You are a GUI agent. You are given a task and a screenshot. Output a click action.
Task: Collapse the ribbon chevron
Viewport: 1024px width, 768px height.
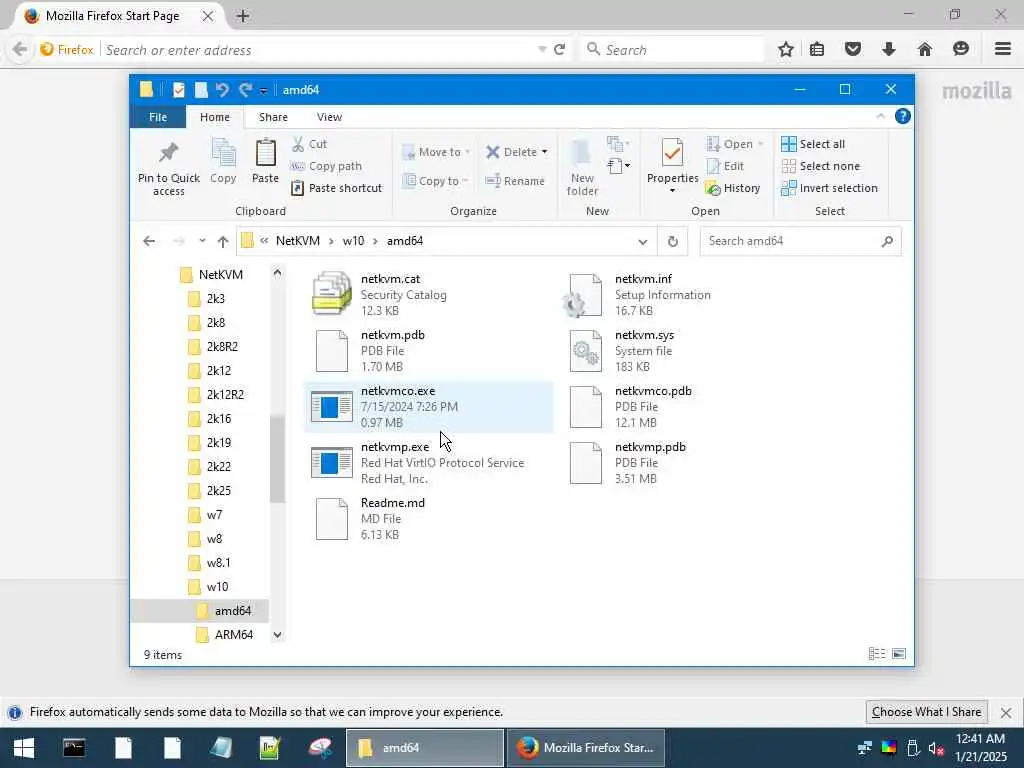(x=880, y=116)
